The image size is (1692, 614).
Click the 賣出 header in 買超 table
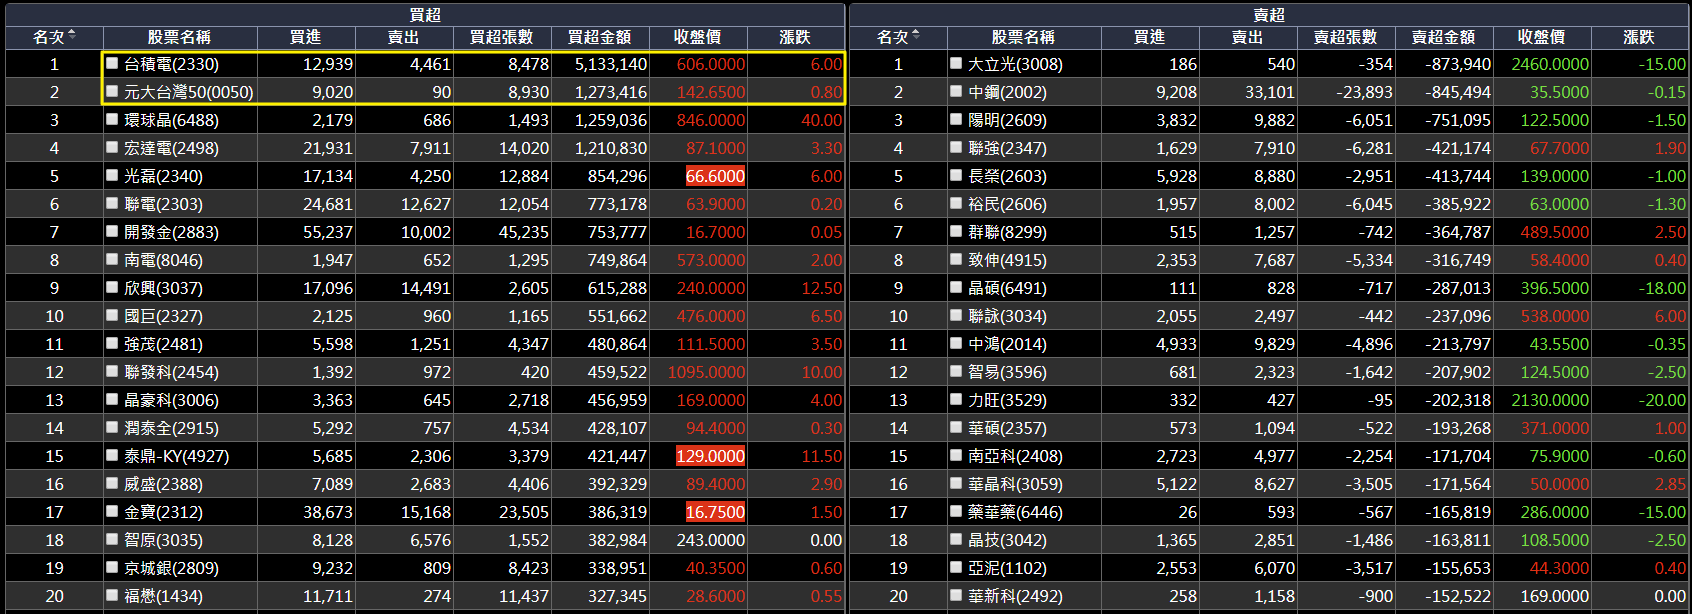pyautogui.click(x=403, y=37)
